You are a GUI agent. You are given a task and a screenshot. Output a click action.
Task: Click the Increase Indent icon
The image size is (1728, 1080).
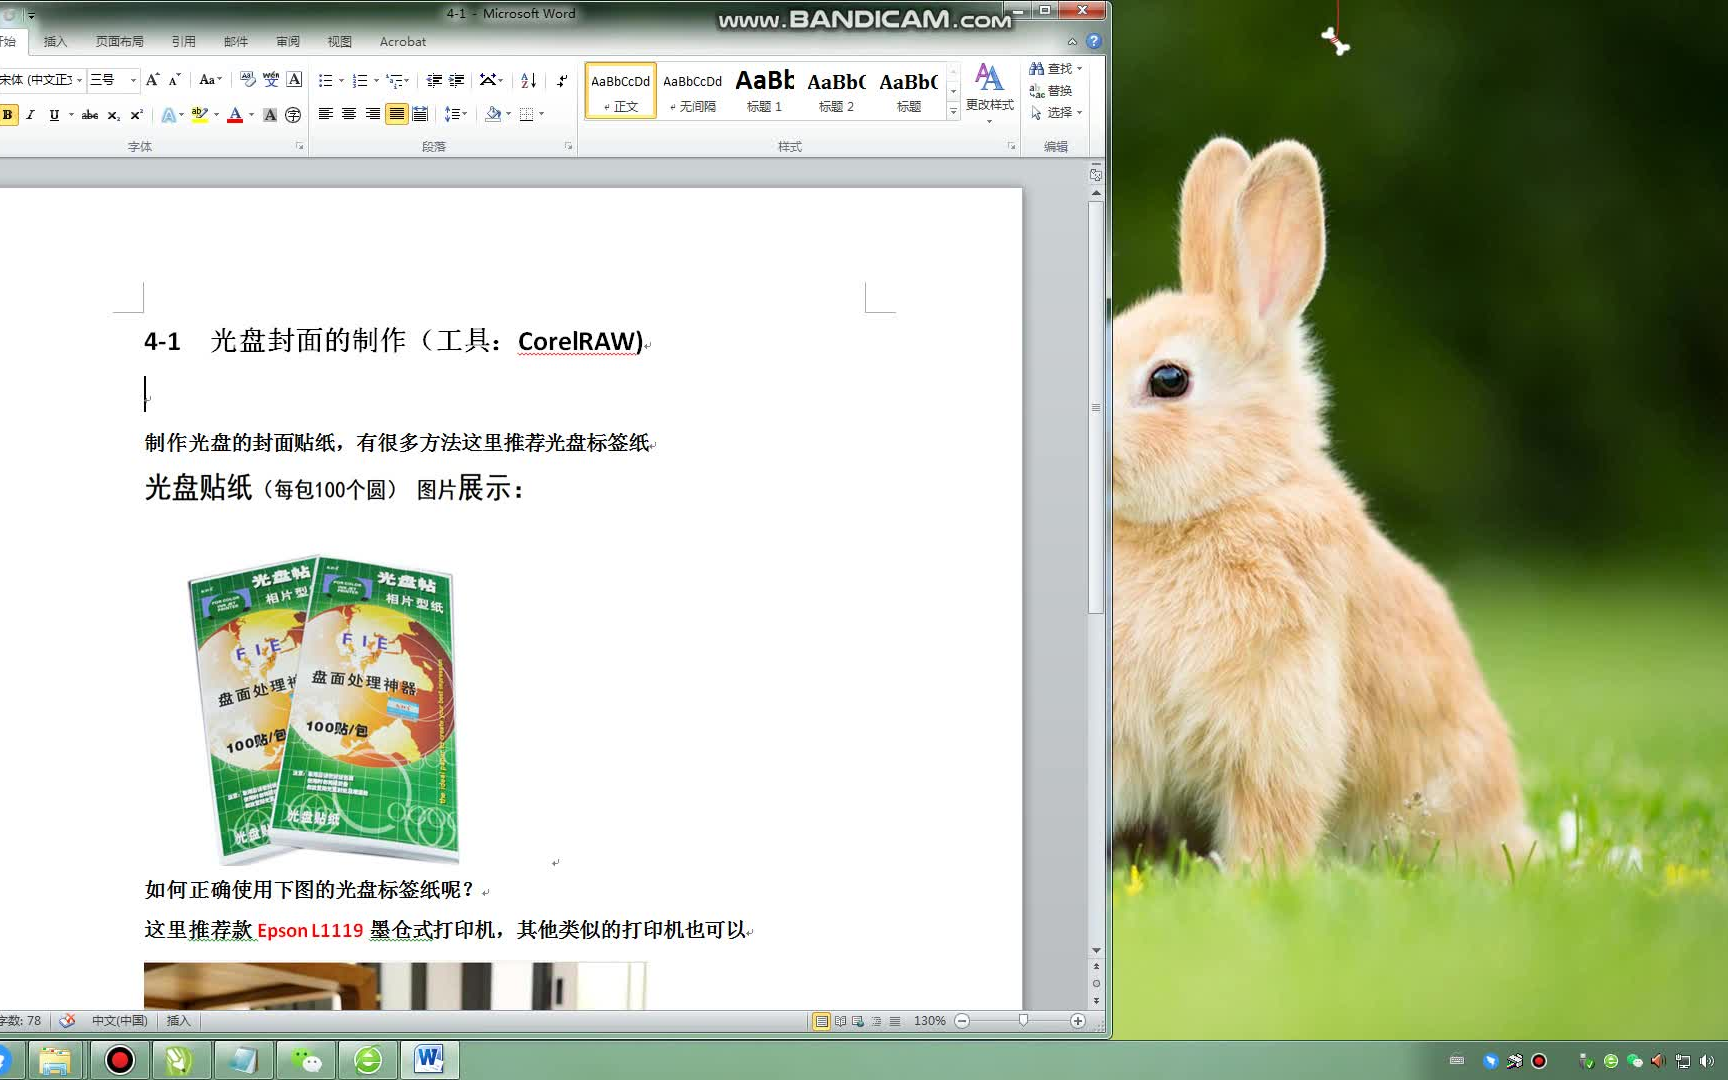[457, 80]
